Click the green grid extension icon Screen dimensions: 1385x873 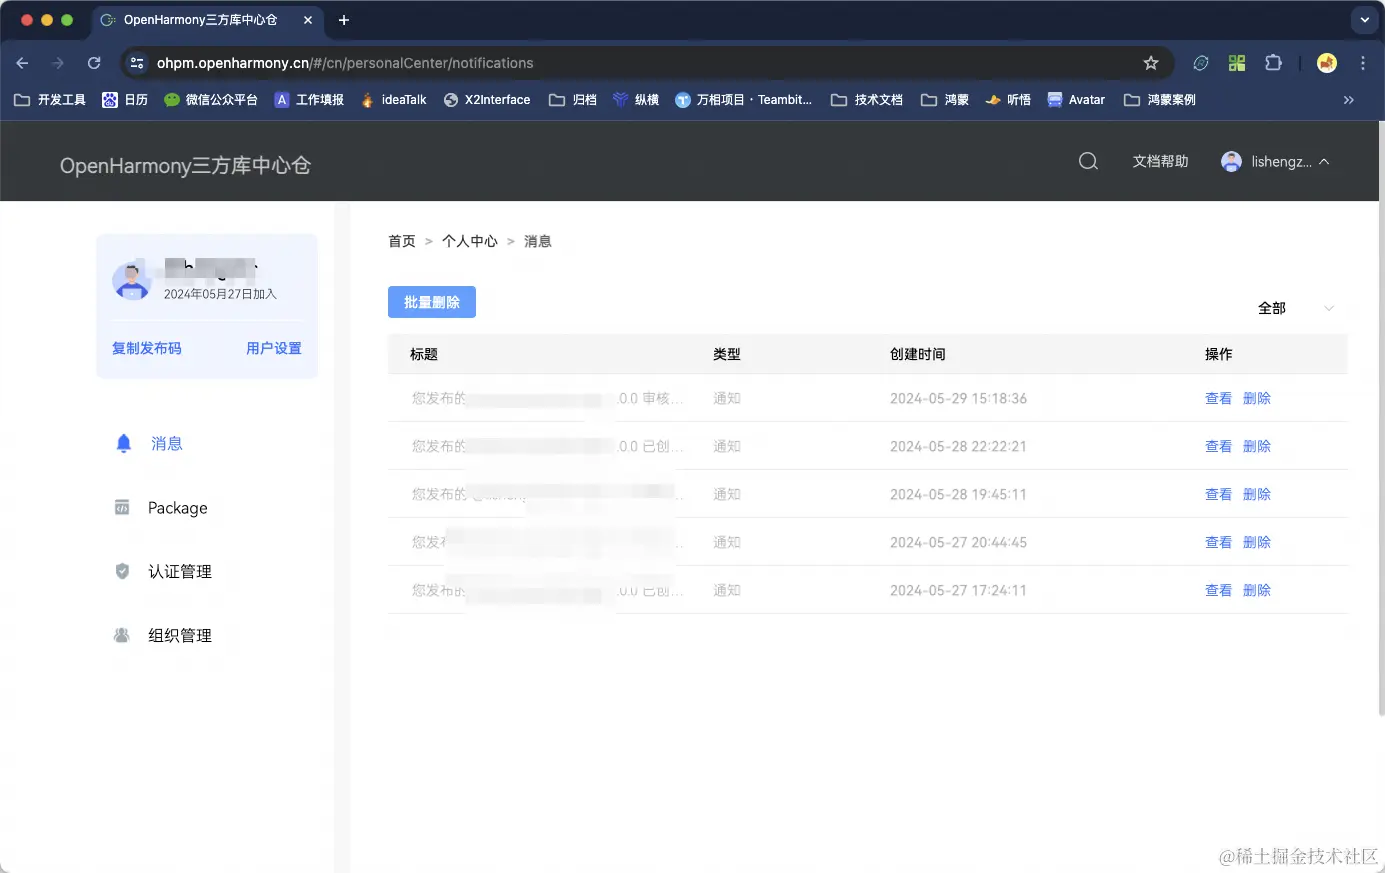click(1237, 63)
